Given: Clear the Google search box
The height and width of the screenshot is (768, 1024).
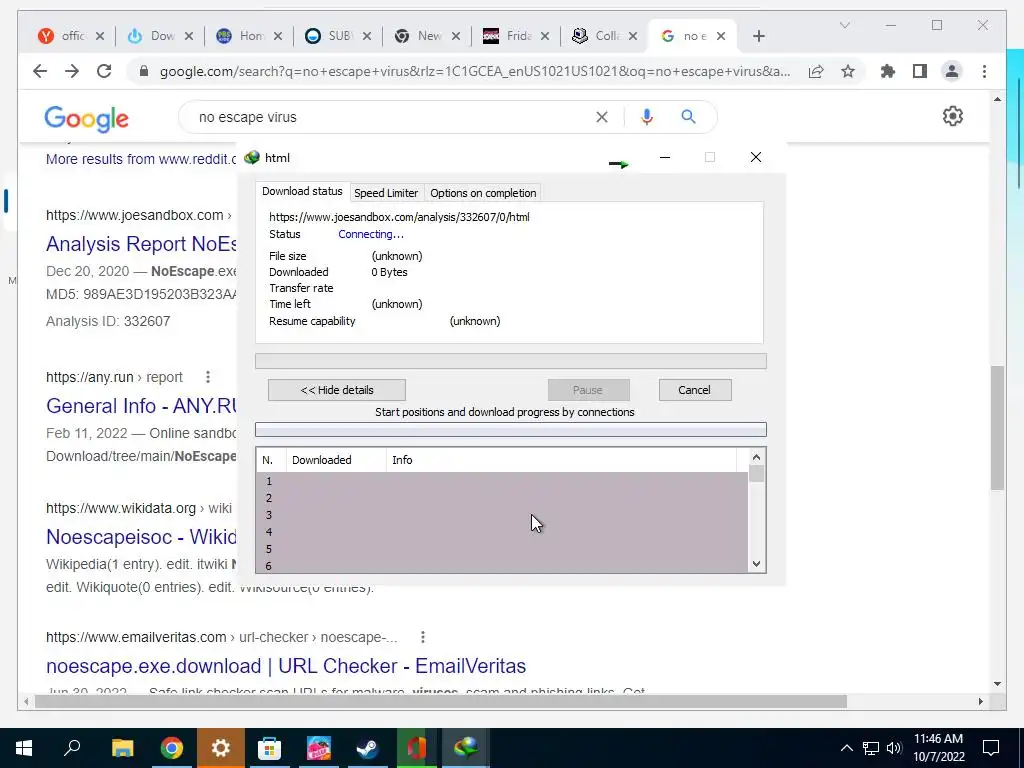Looking at the screenshot, I should click(x=601, y=117).
